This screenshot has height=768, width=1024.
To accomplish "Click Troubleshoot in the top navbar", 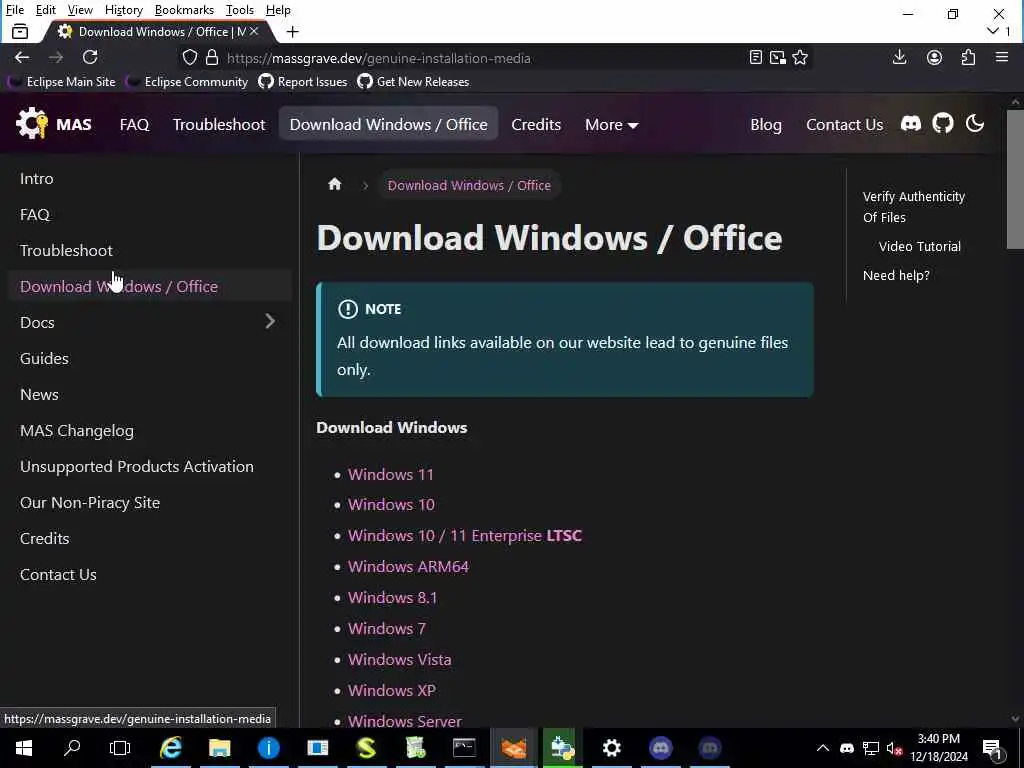I will coord(219,124).
